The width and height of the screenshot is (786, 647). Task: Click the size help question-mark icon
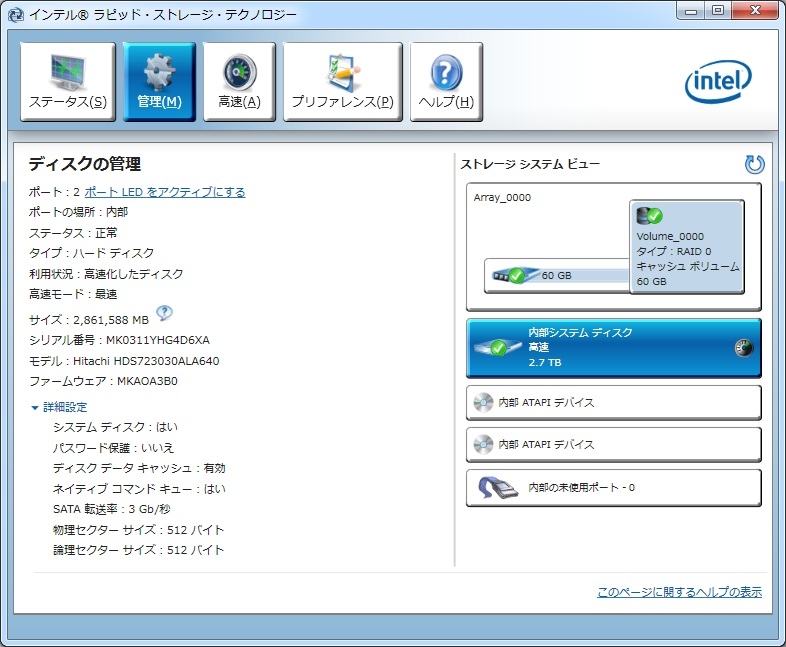pyautogui.click(x=164, y=313)
